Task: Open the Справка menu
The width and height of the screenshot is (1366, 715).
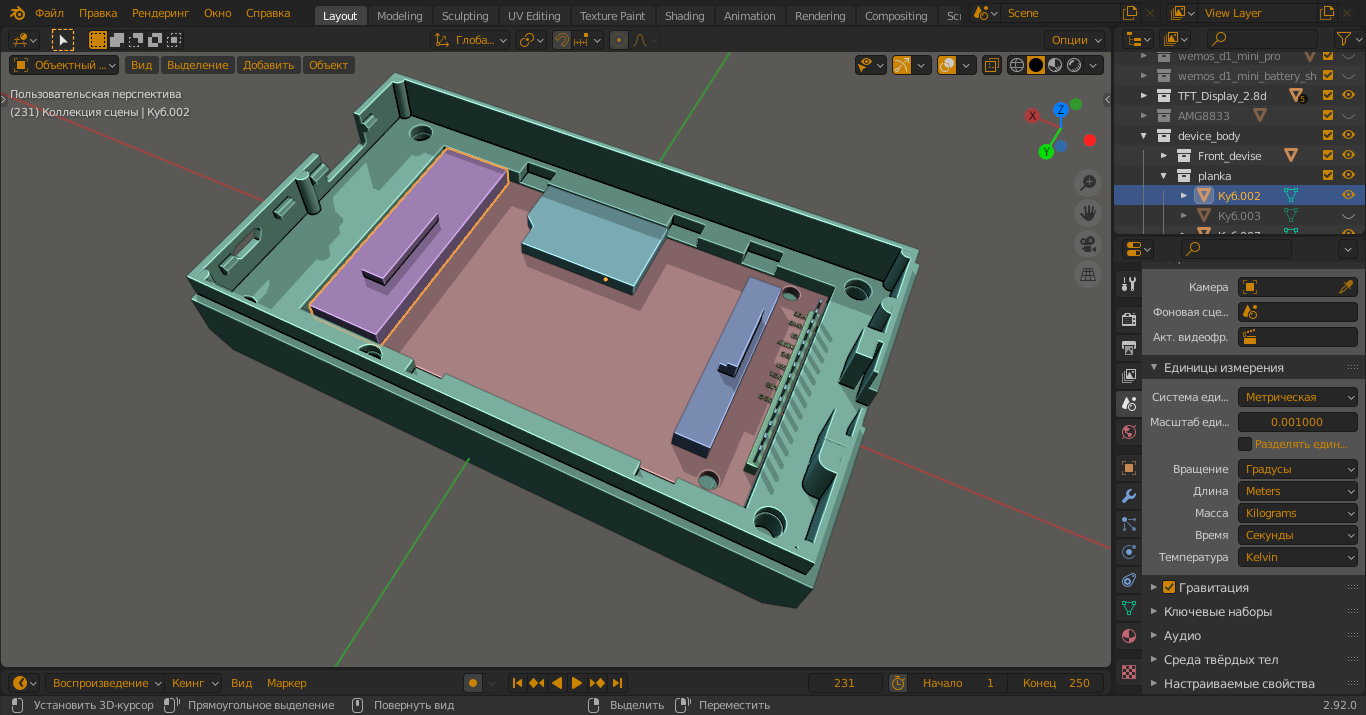Action: [x=268, y=13]
